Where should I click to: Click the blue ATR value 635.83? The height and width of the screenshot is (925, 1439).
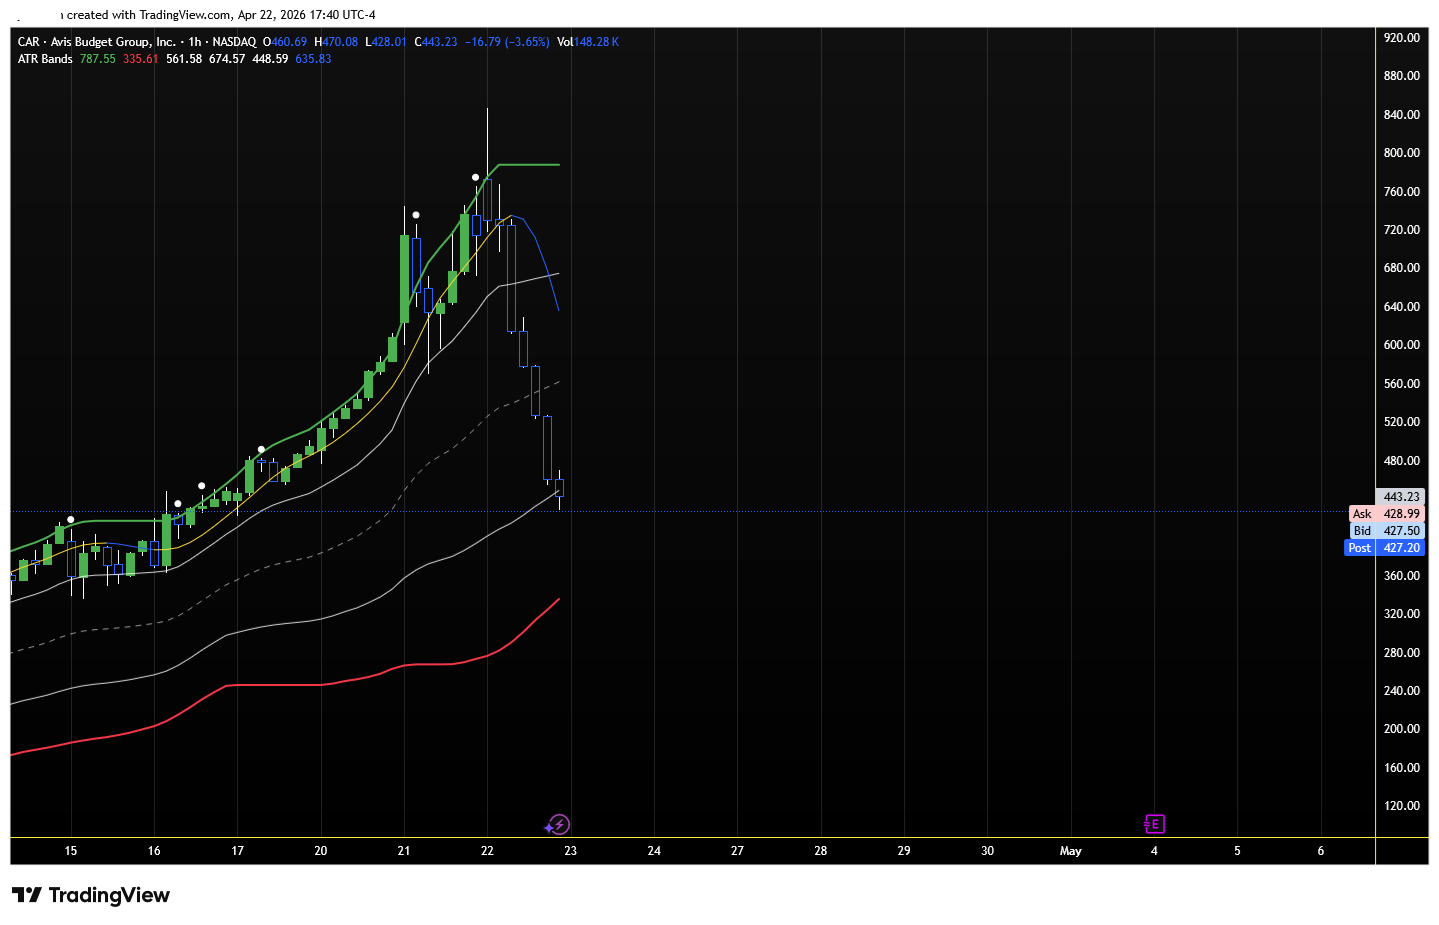(313, 59)
